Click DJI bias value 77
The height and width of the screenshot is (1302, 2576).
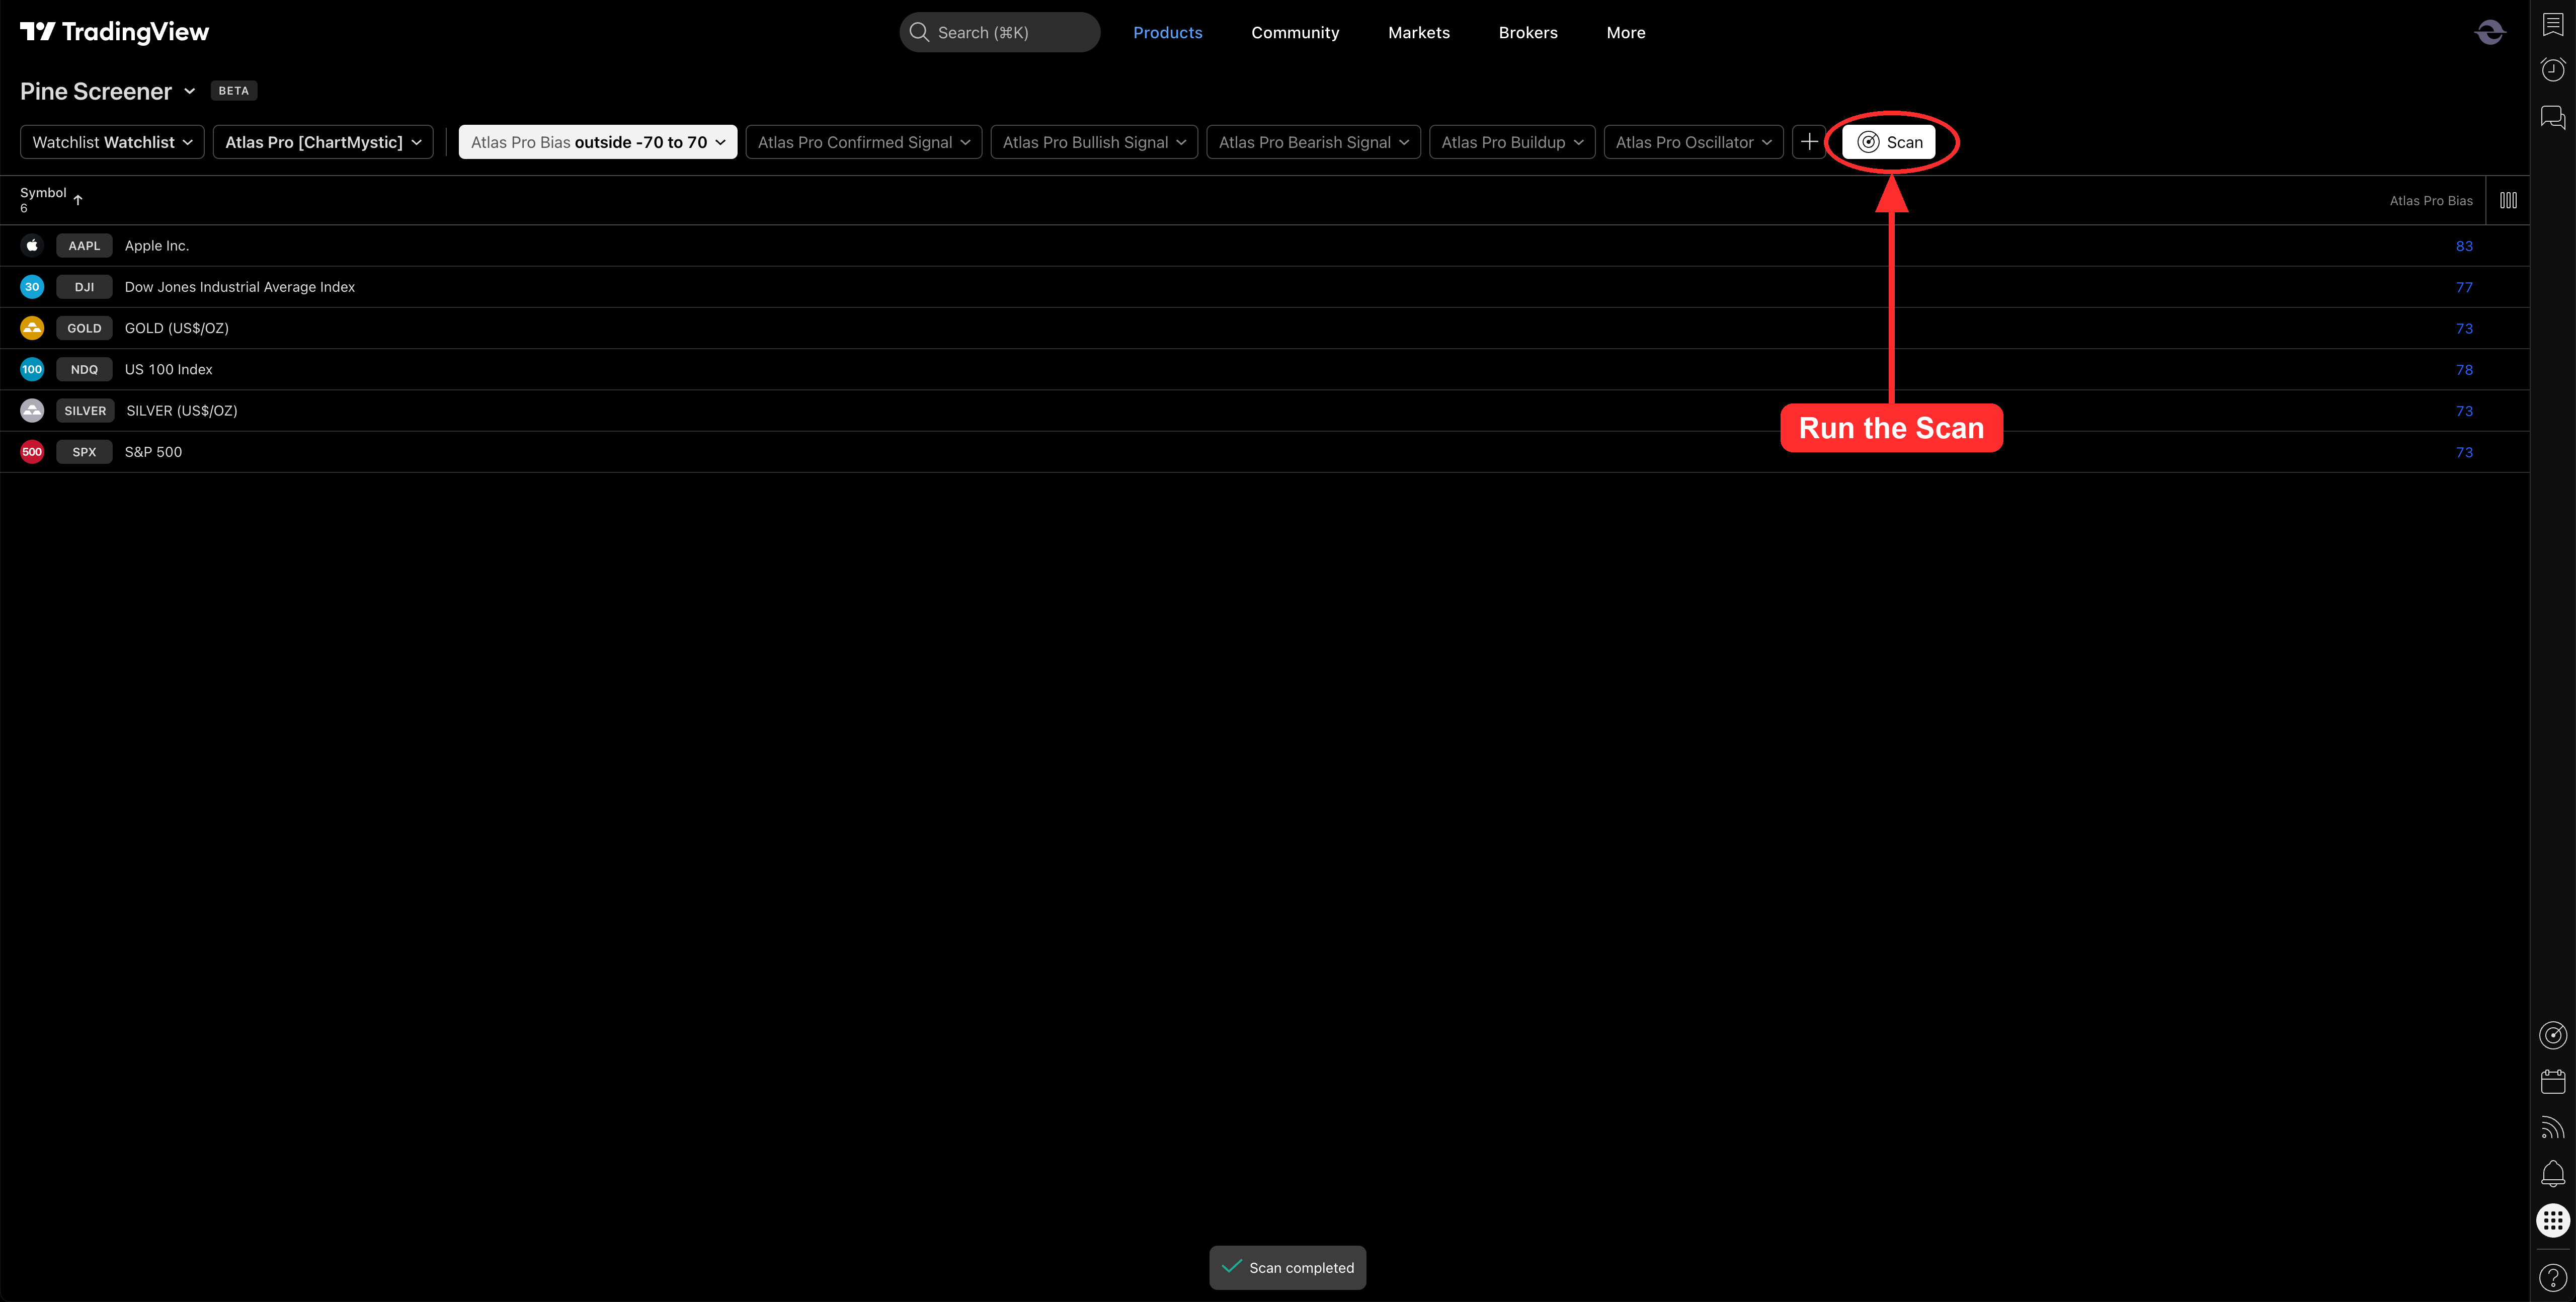click(2463, 287)
